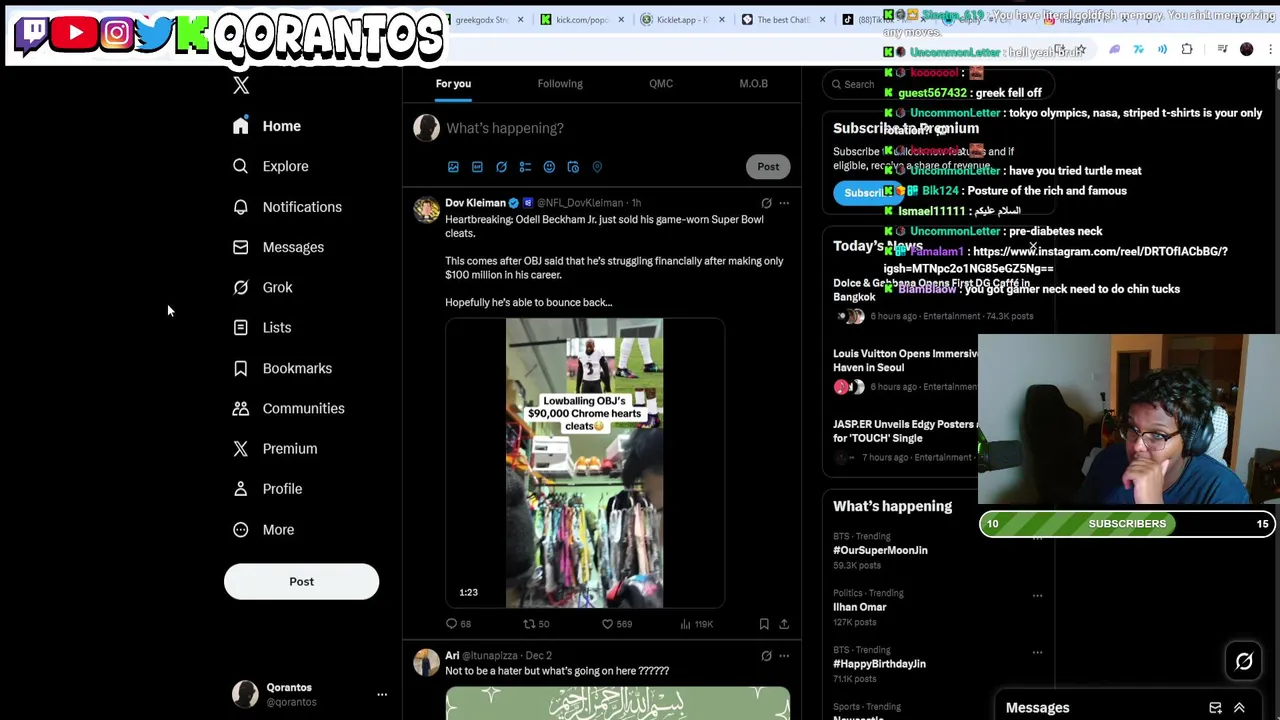Image resolution: width=1280 pixels, height=720 pixels.
Task: Open Bookmarks from the sidebar
Action: click(x=282, y=368)
